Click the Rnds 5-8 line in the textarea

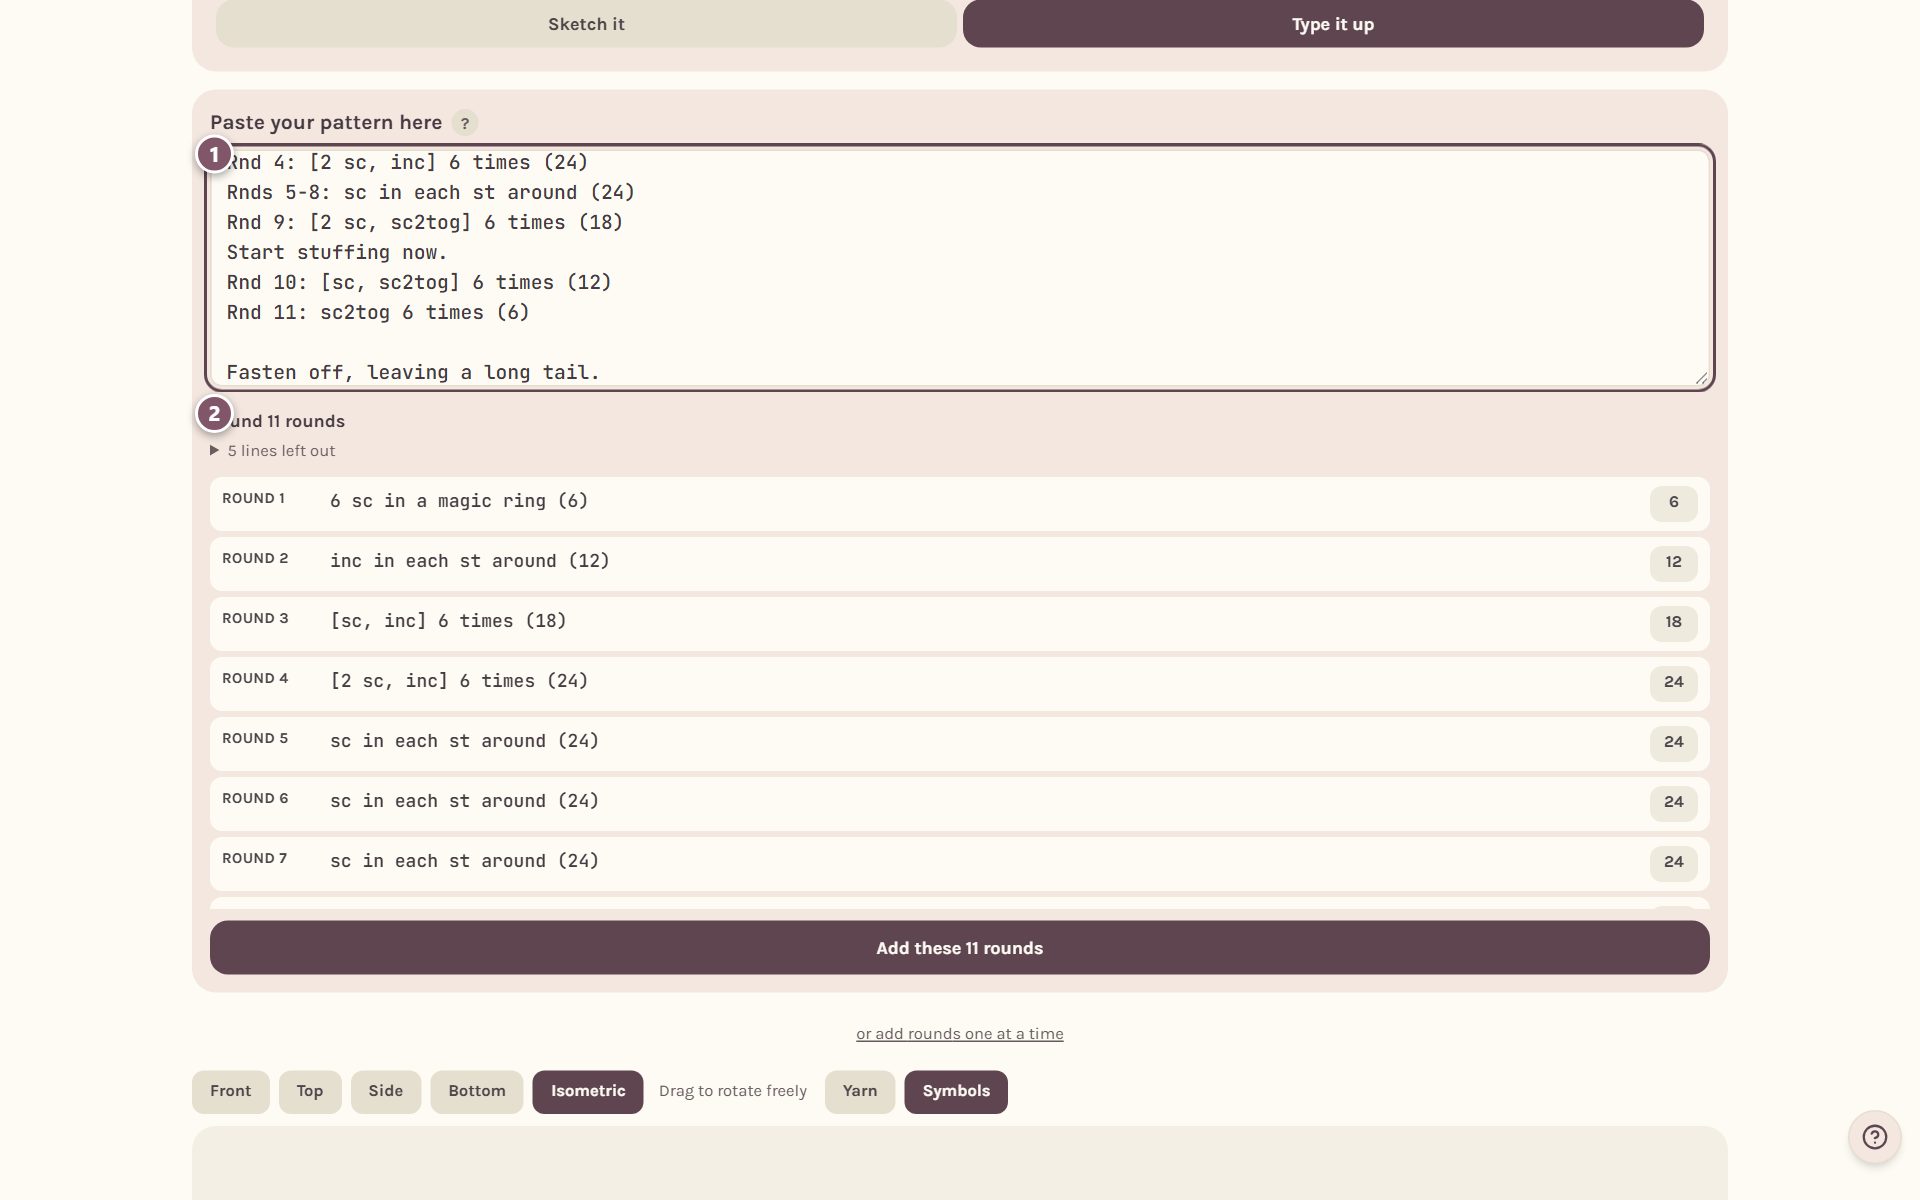[431, 193]
